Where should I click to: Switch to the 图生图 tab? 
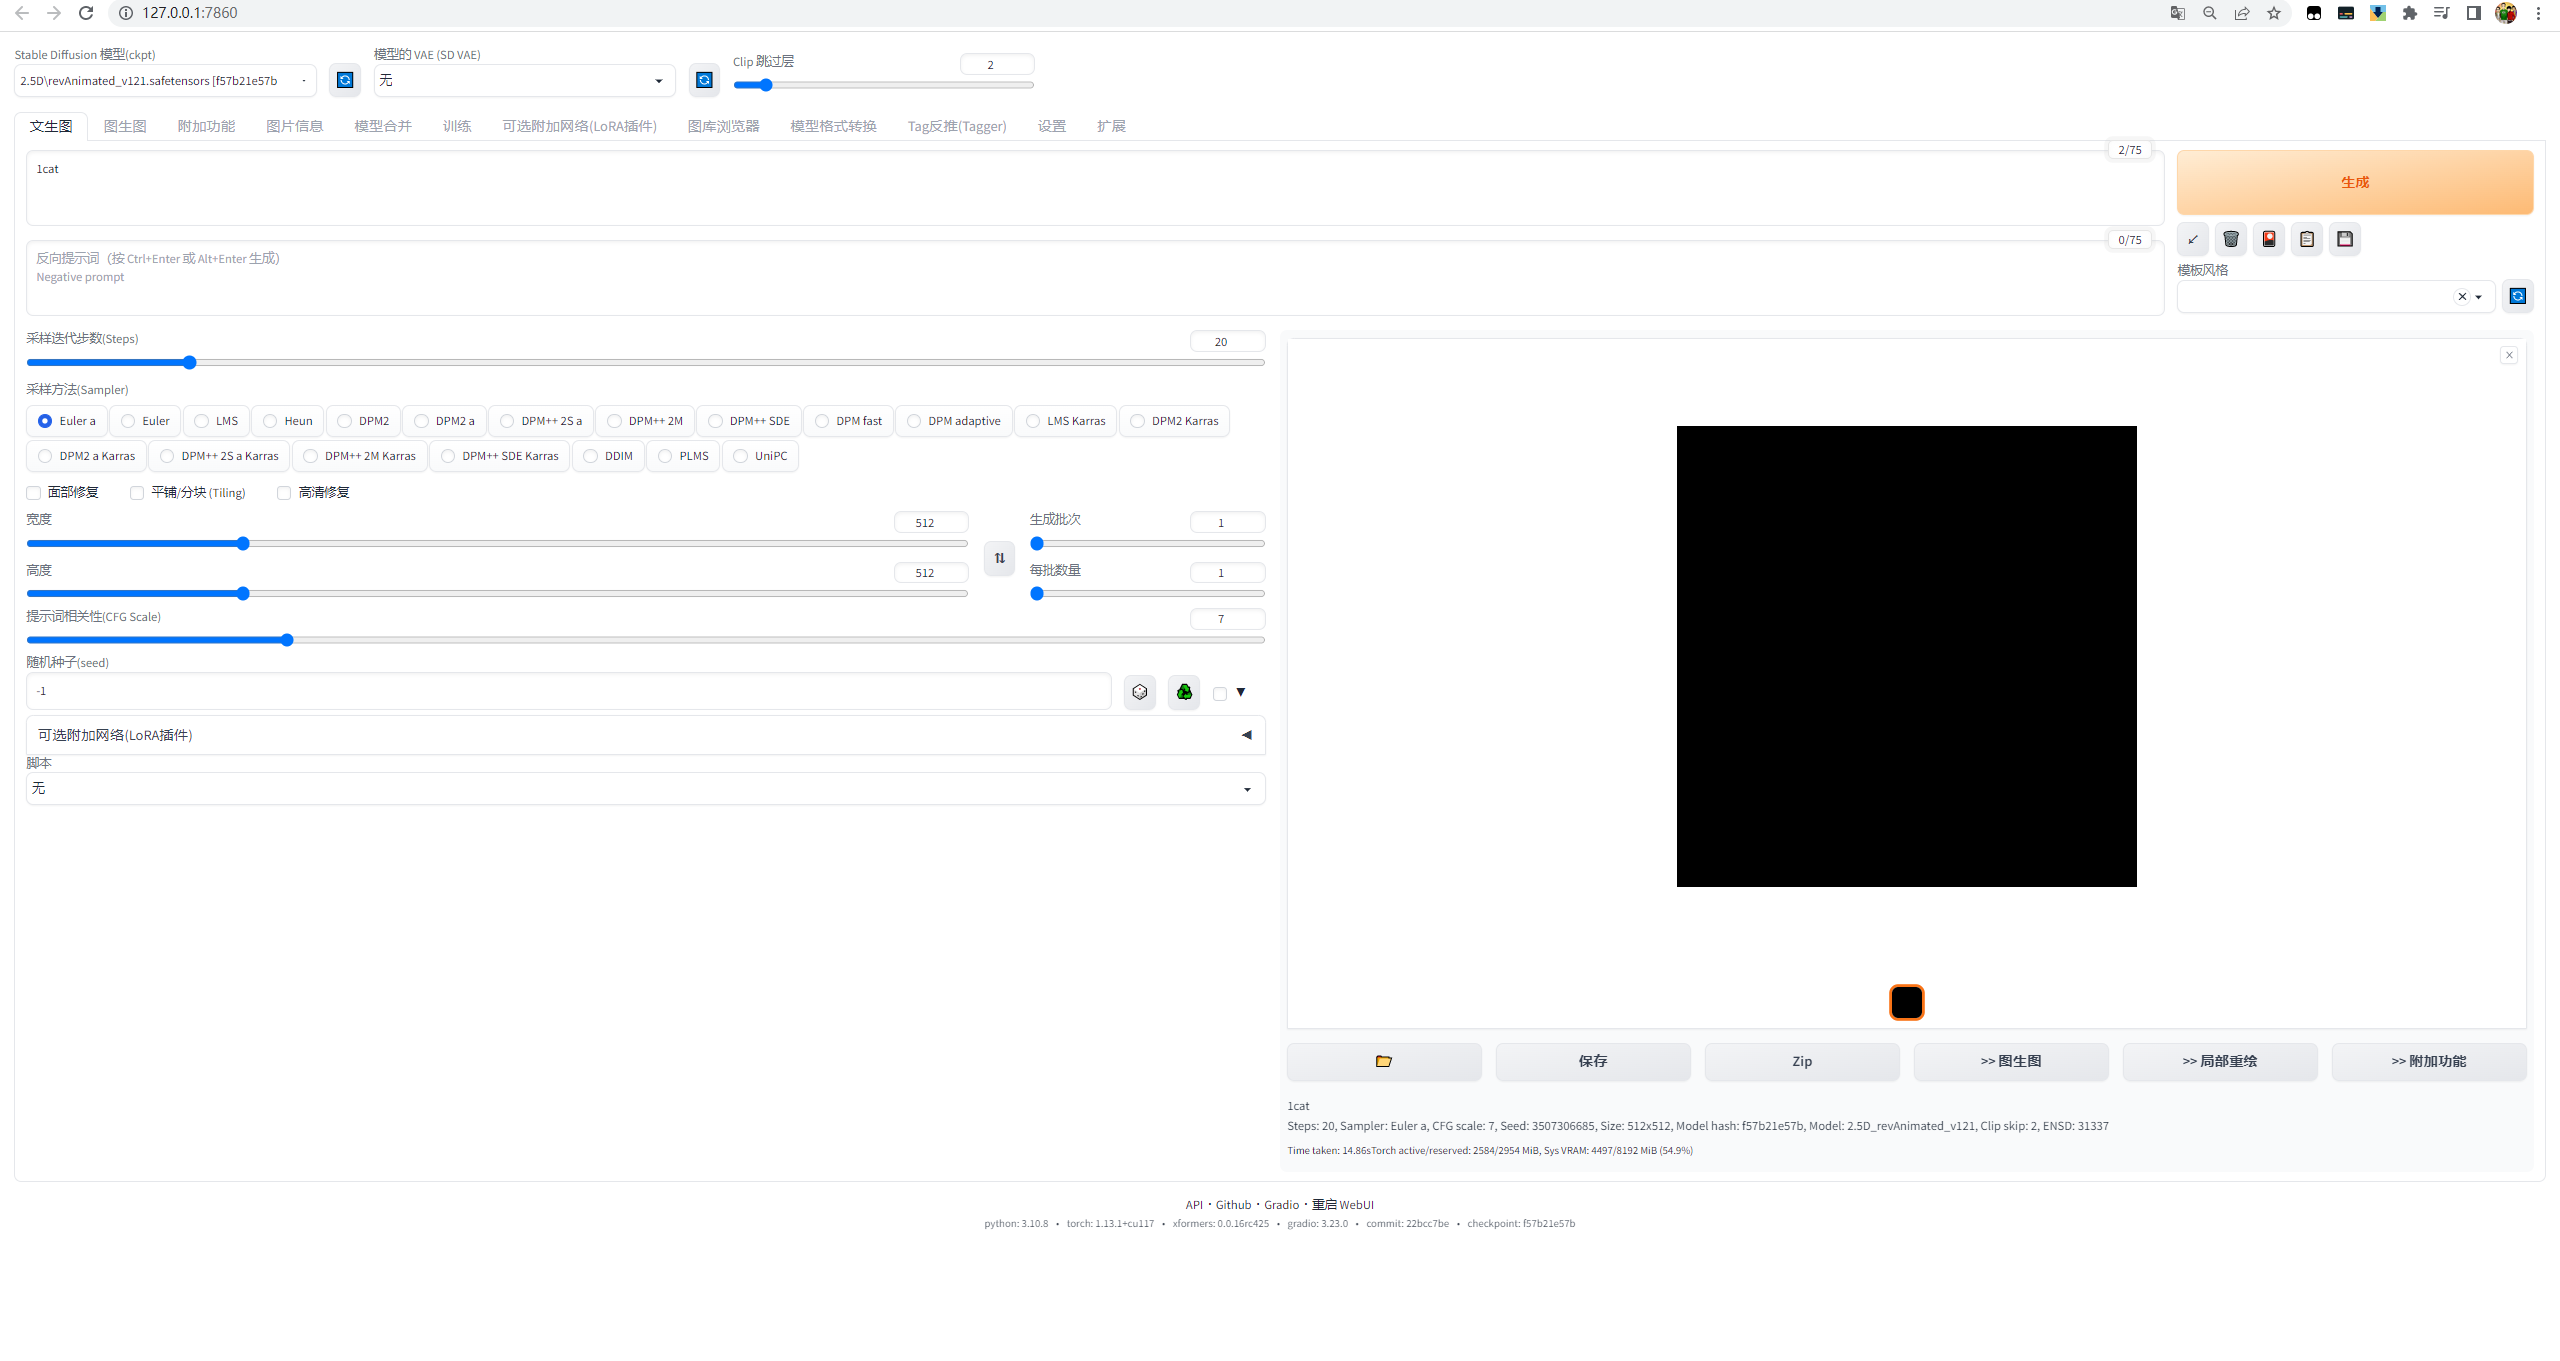click(125, 126)
